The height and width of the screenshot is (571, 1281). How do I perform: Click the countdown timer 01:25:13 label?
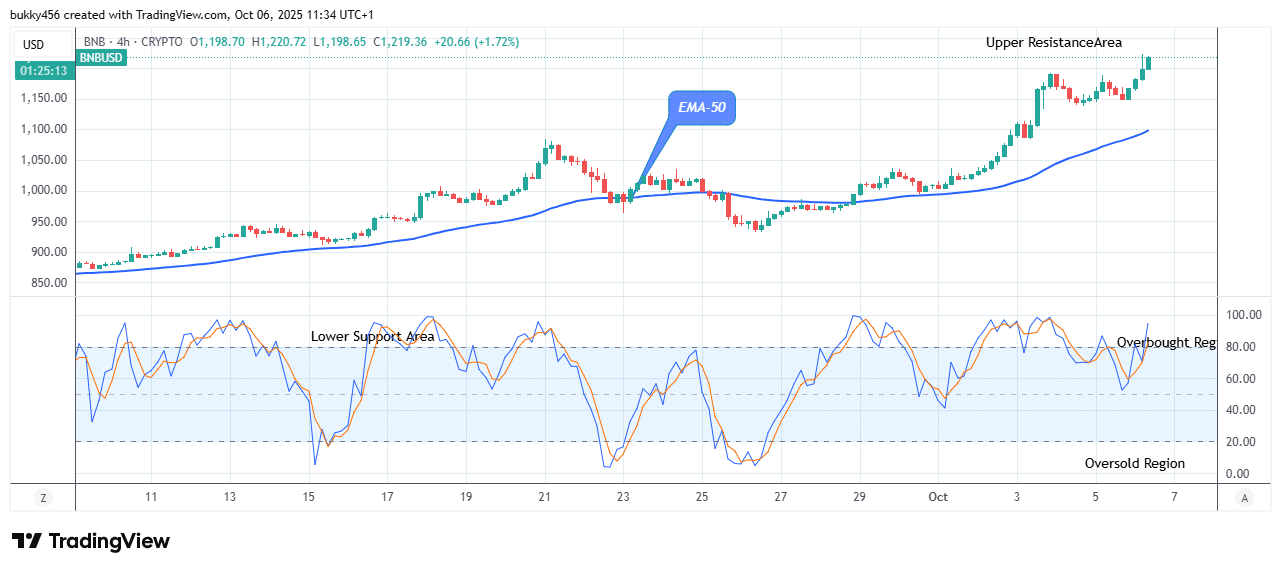tap(42, 71)
